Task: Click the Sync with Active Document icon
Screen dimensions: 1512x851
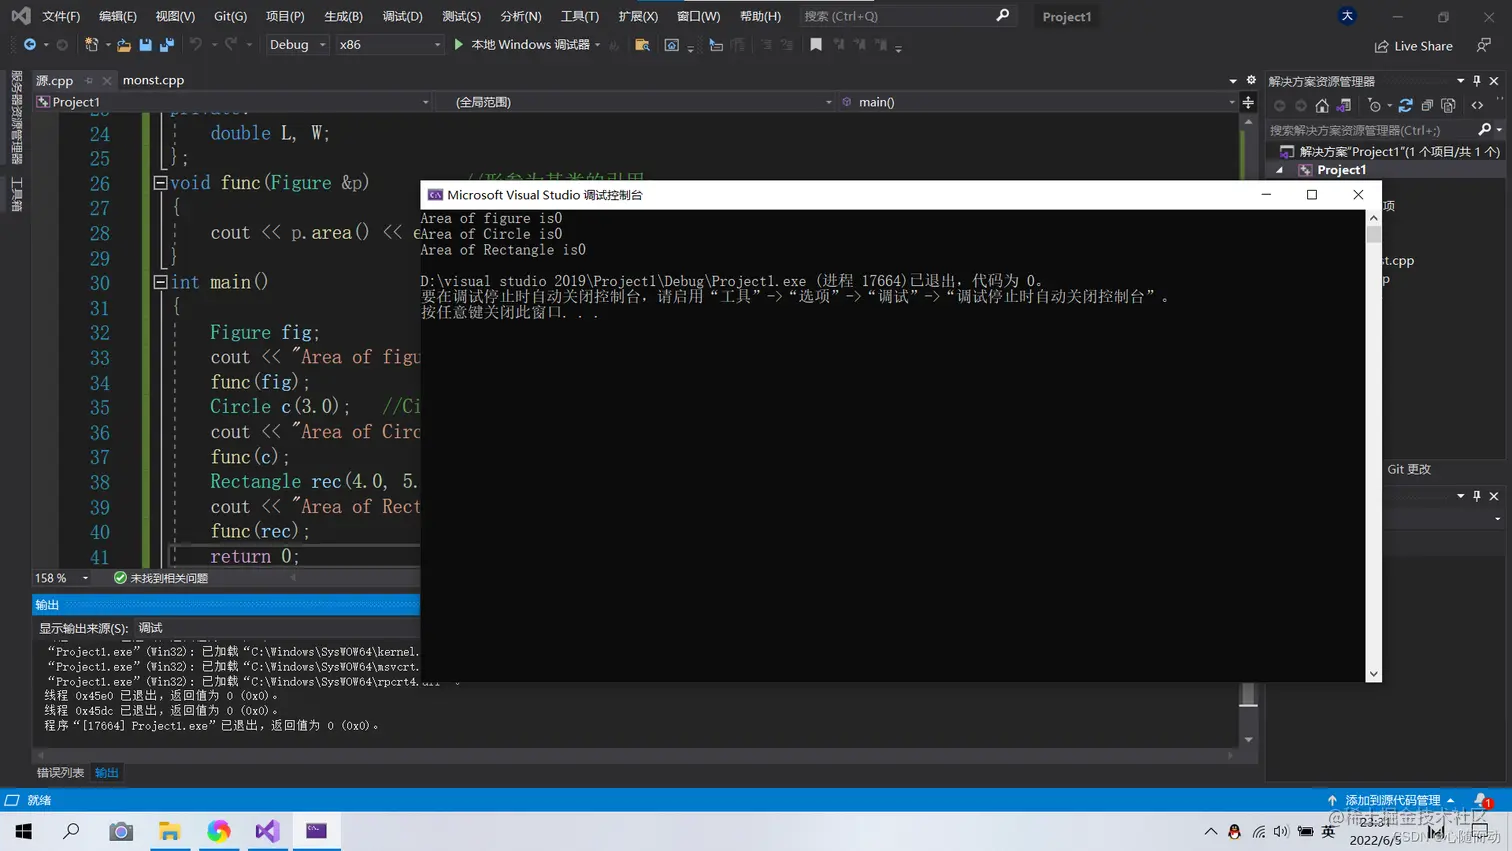Action: 1406,106
